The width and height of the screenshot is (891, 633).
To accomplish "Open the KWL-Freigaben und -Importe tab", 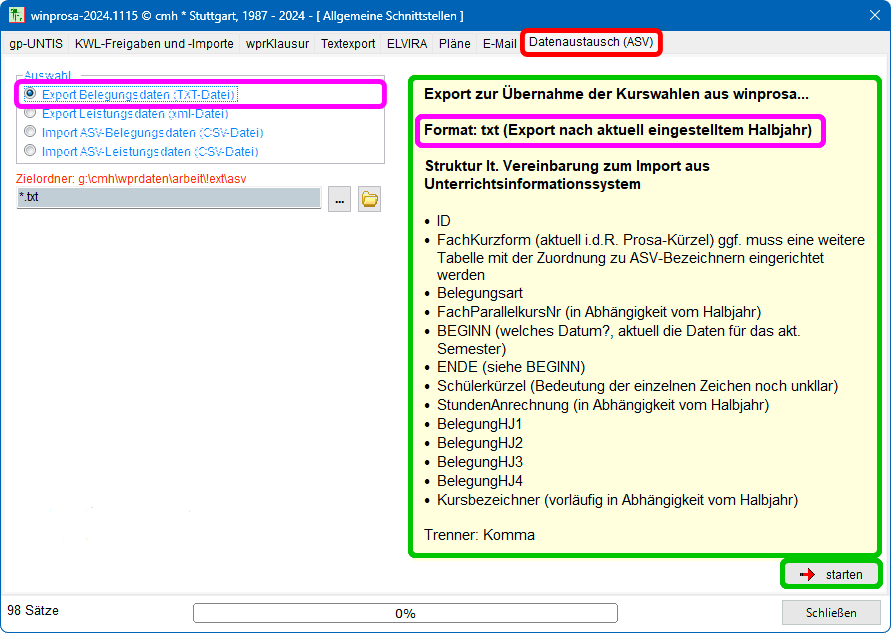I will point(154,44).
